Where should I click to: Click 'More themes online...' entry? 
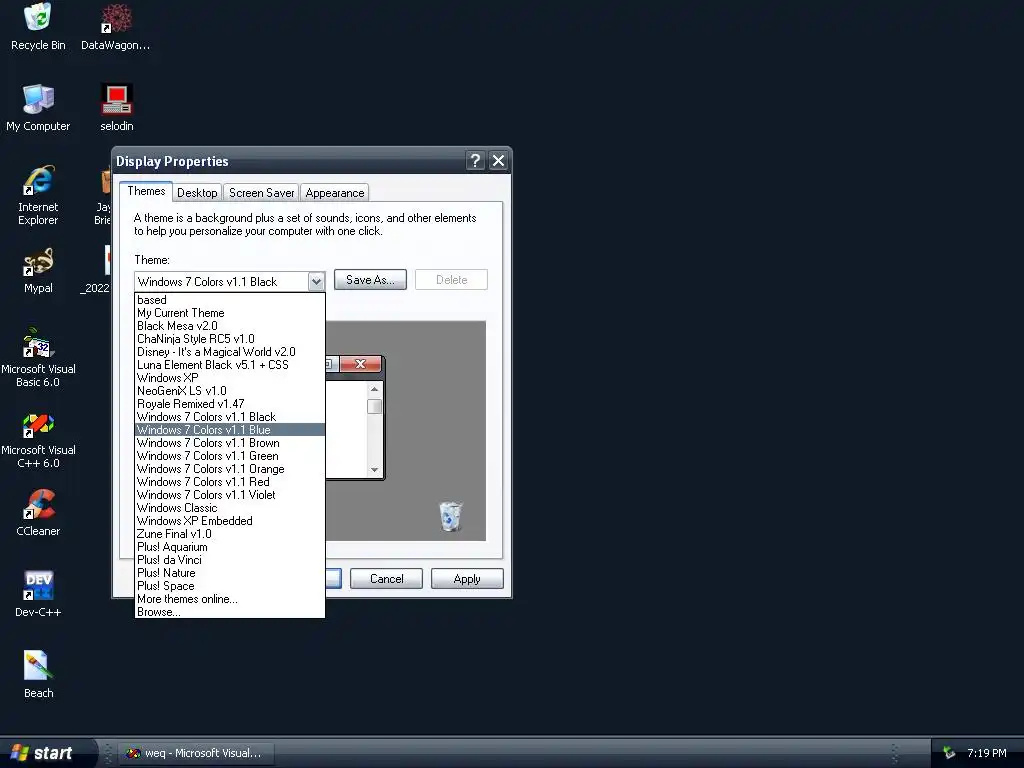pos(230,599)
